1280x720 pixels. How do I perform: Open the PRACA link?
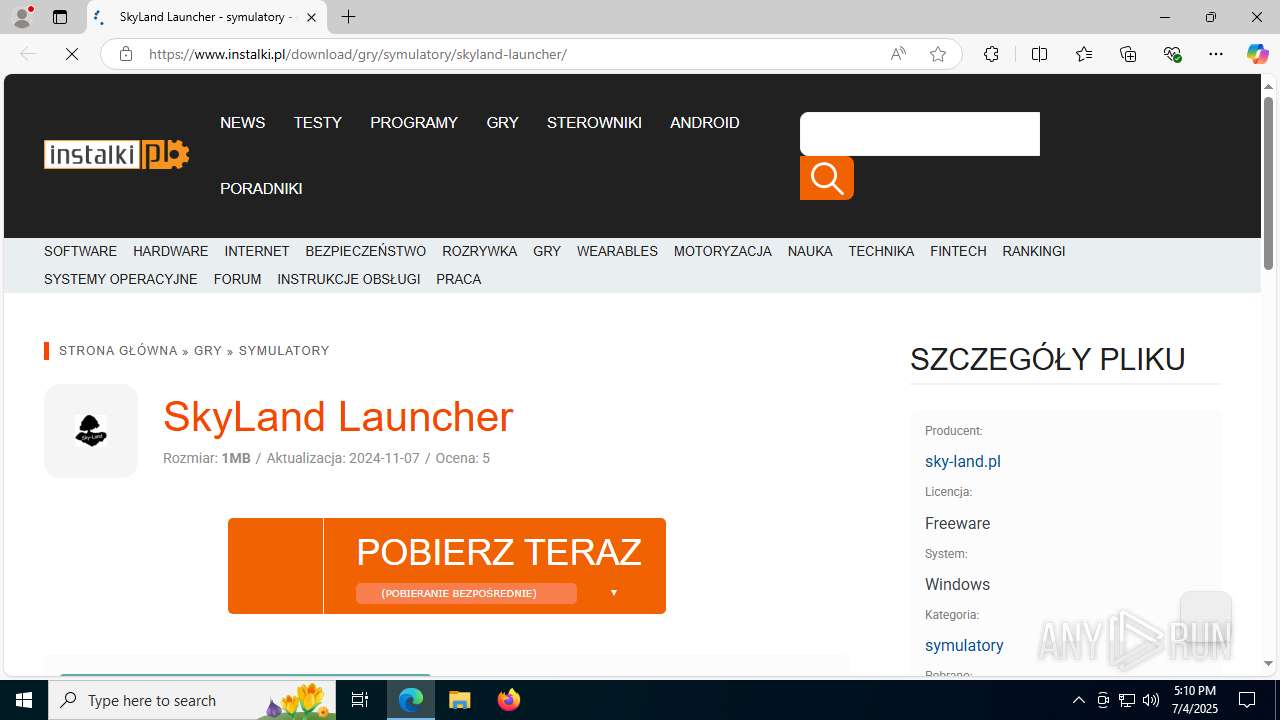pos(459,279)
